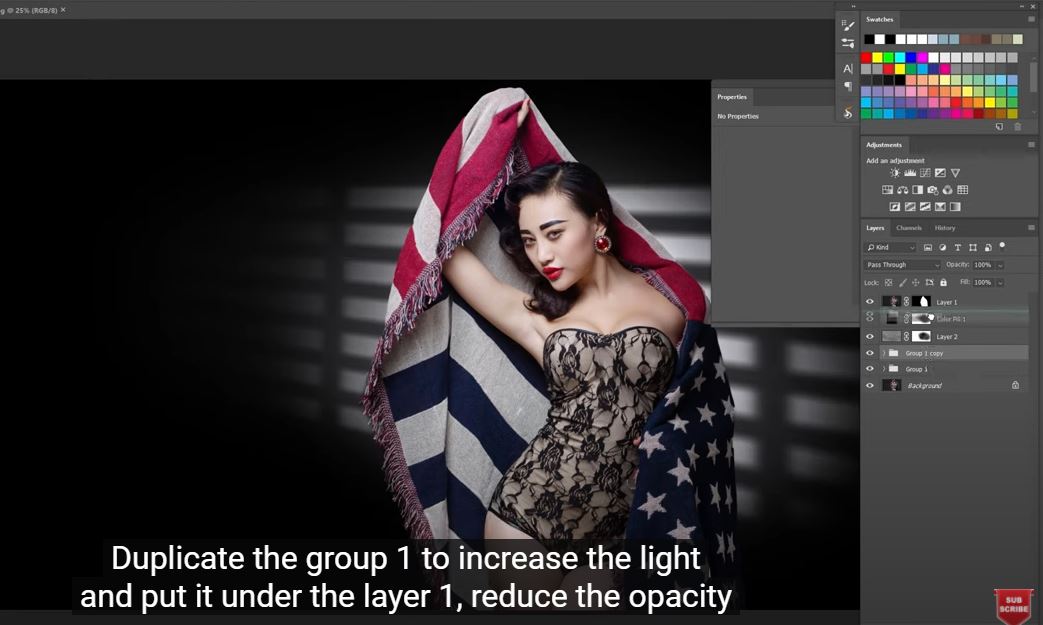Pick the yellow swatch beside red
The image size is (1043, 625).
877,58
